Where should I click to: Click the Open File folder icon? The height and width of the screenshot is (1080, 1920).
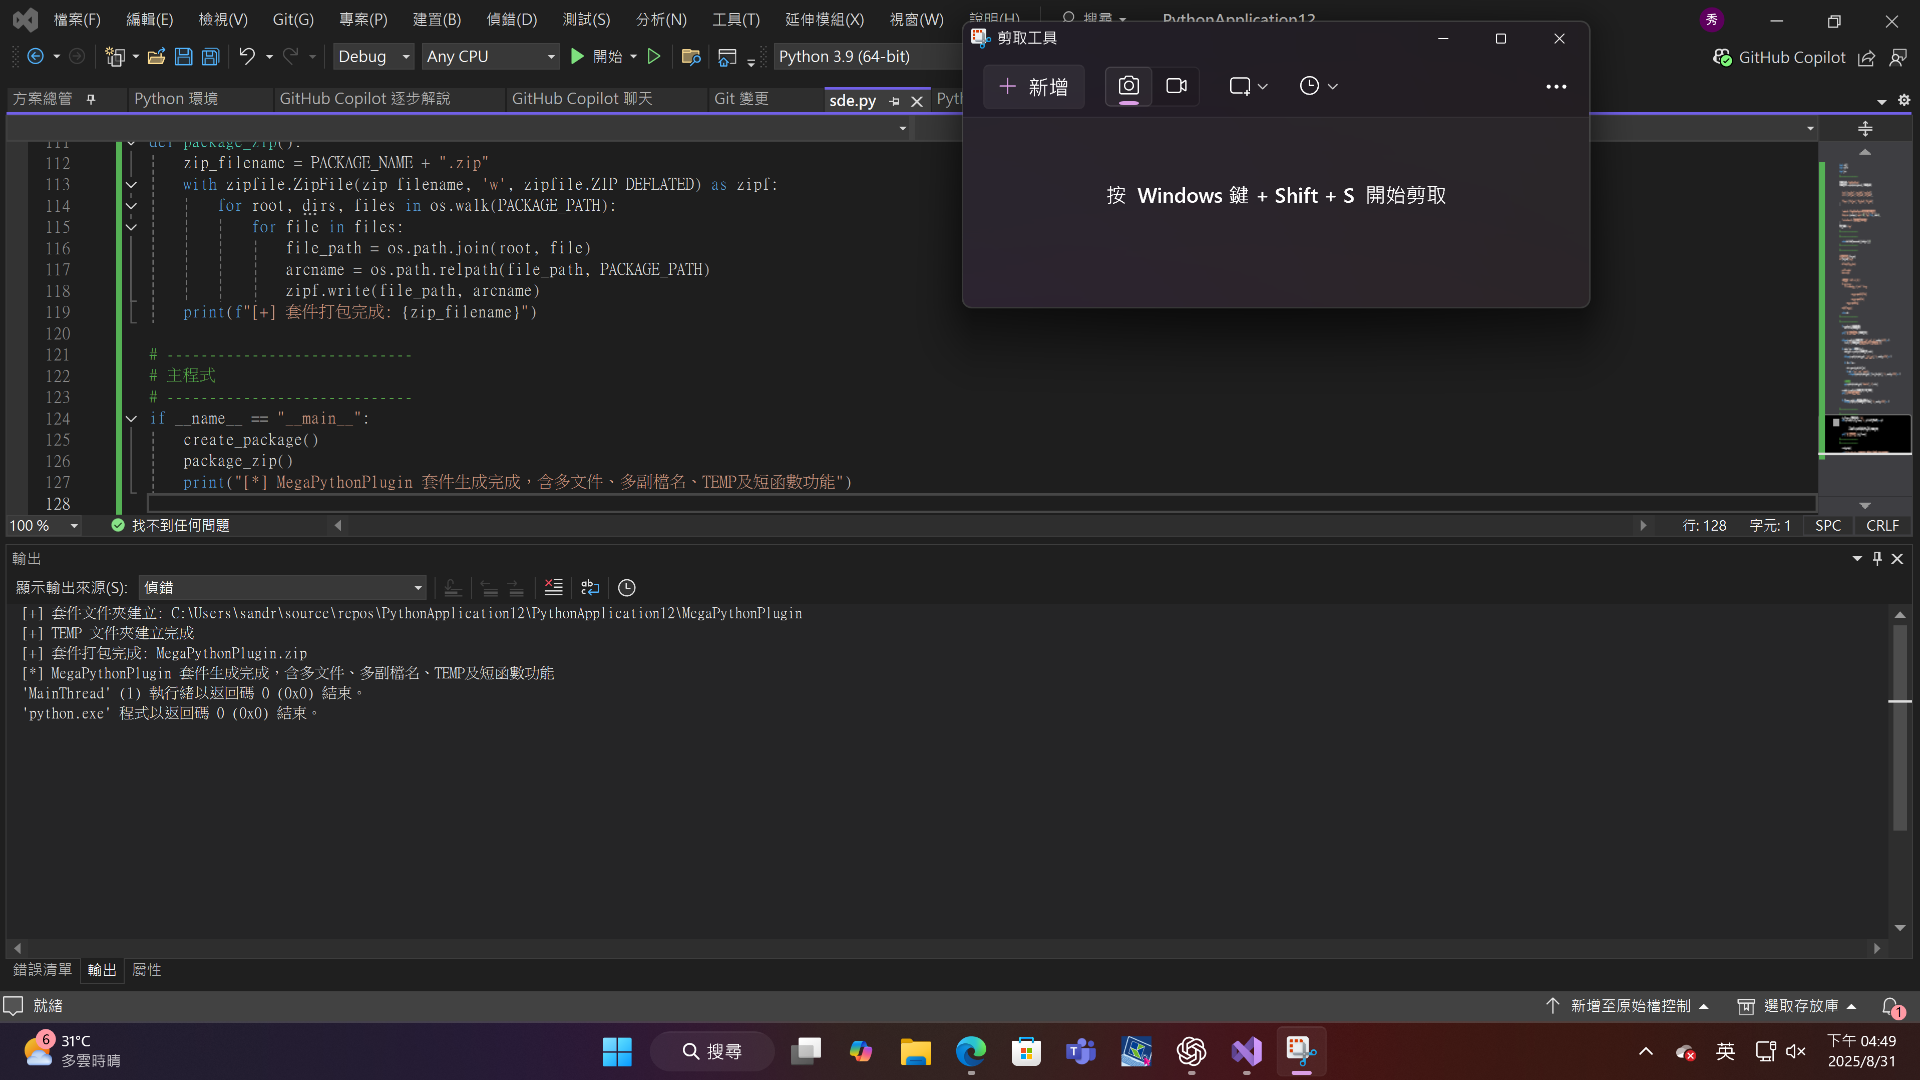[156, 57]
